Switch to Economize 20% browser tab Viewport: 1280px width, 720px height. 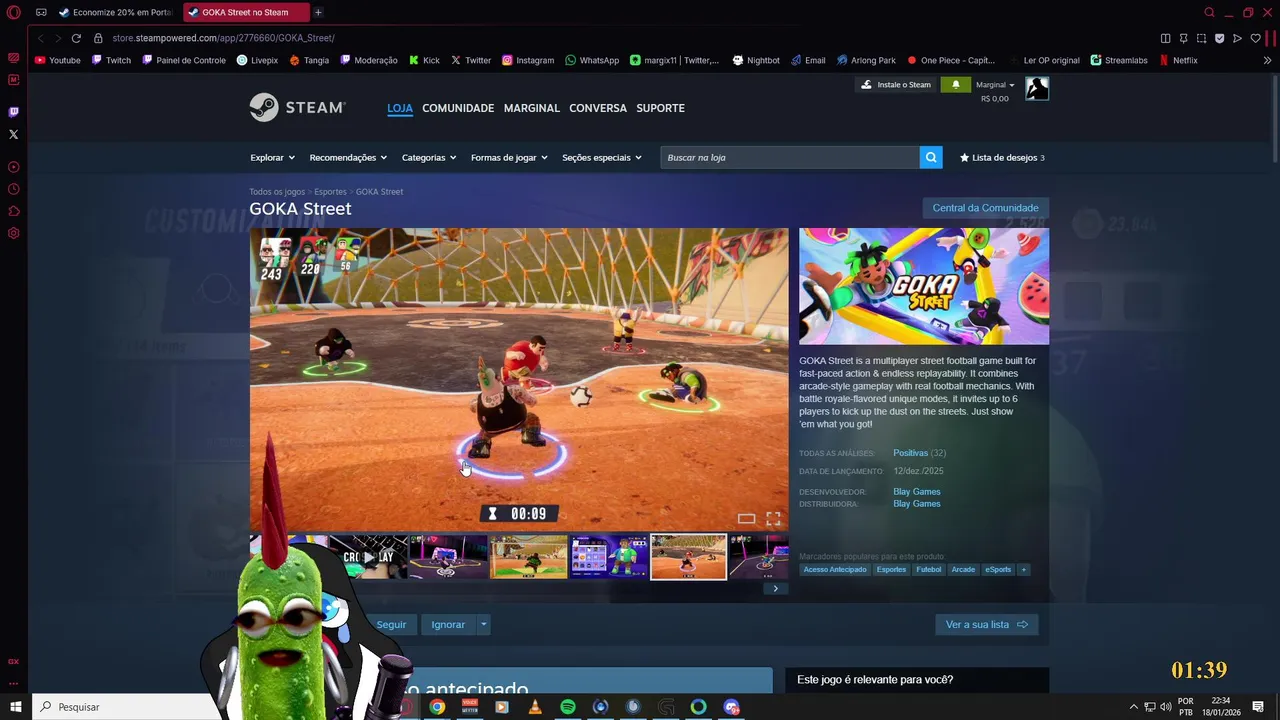pyautogui.click(x=116, y=12)
